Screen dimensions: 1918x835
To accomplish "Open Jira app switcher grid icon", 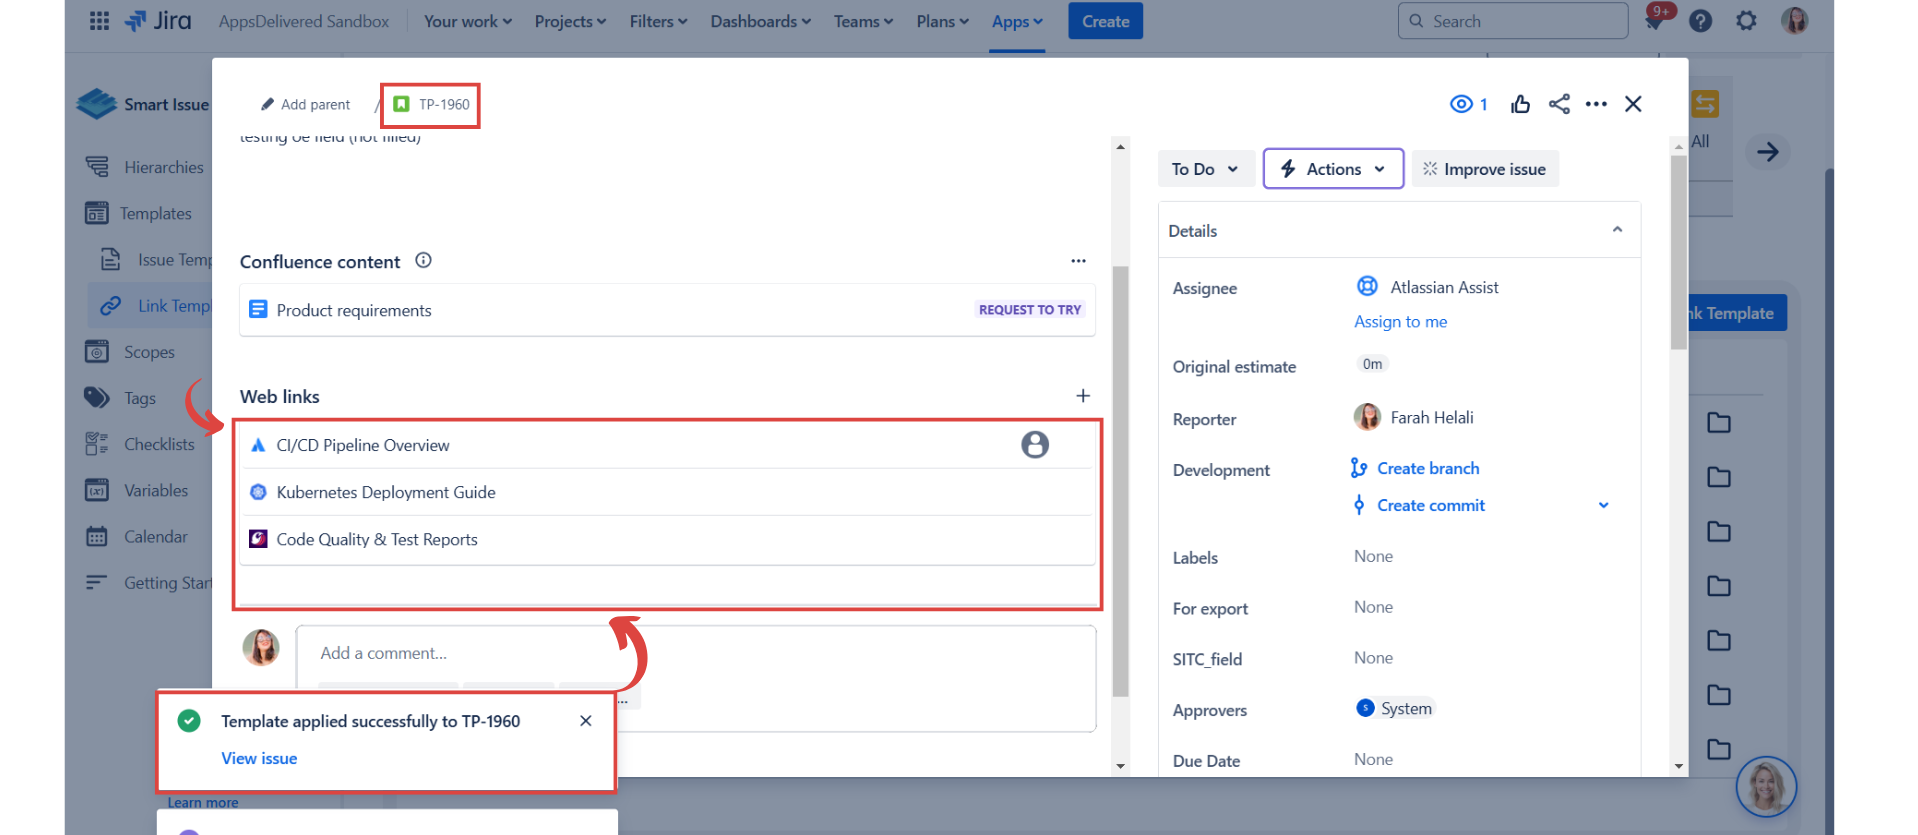I will point(99,21).
